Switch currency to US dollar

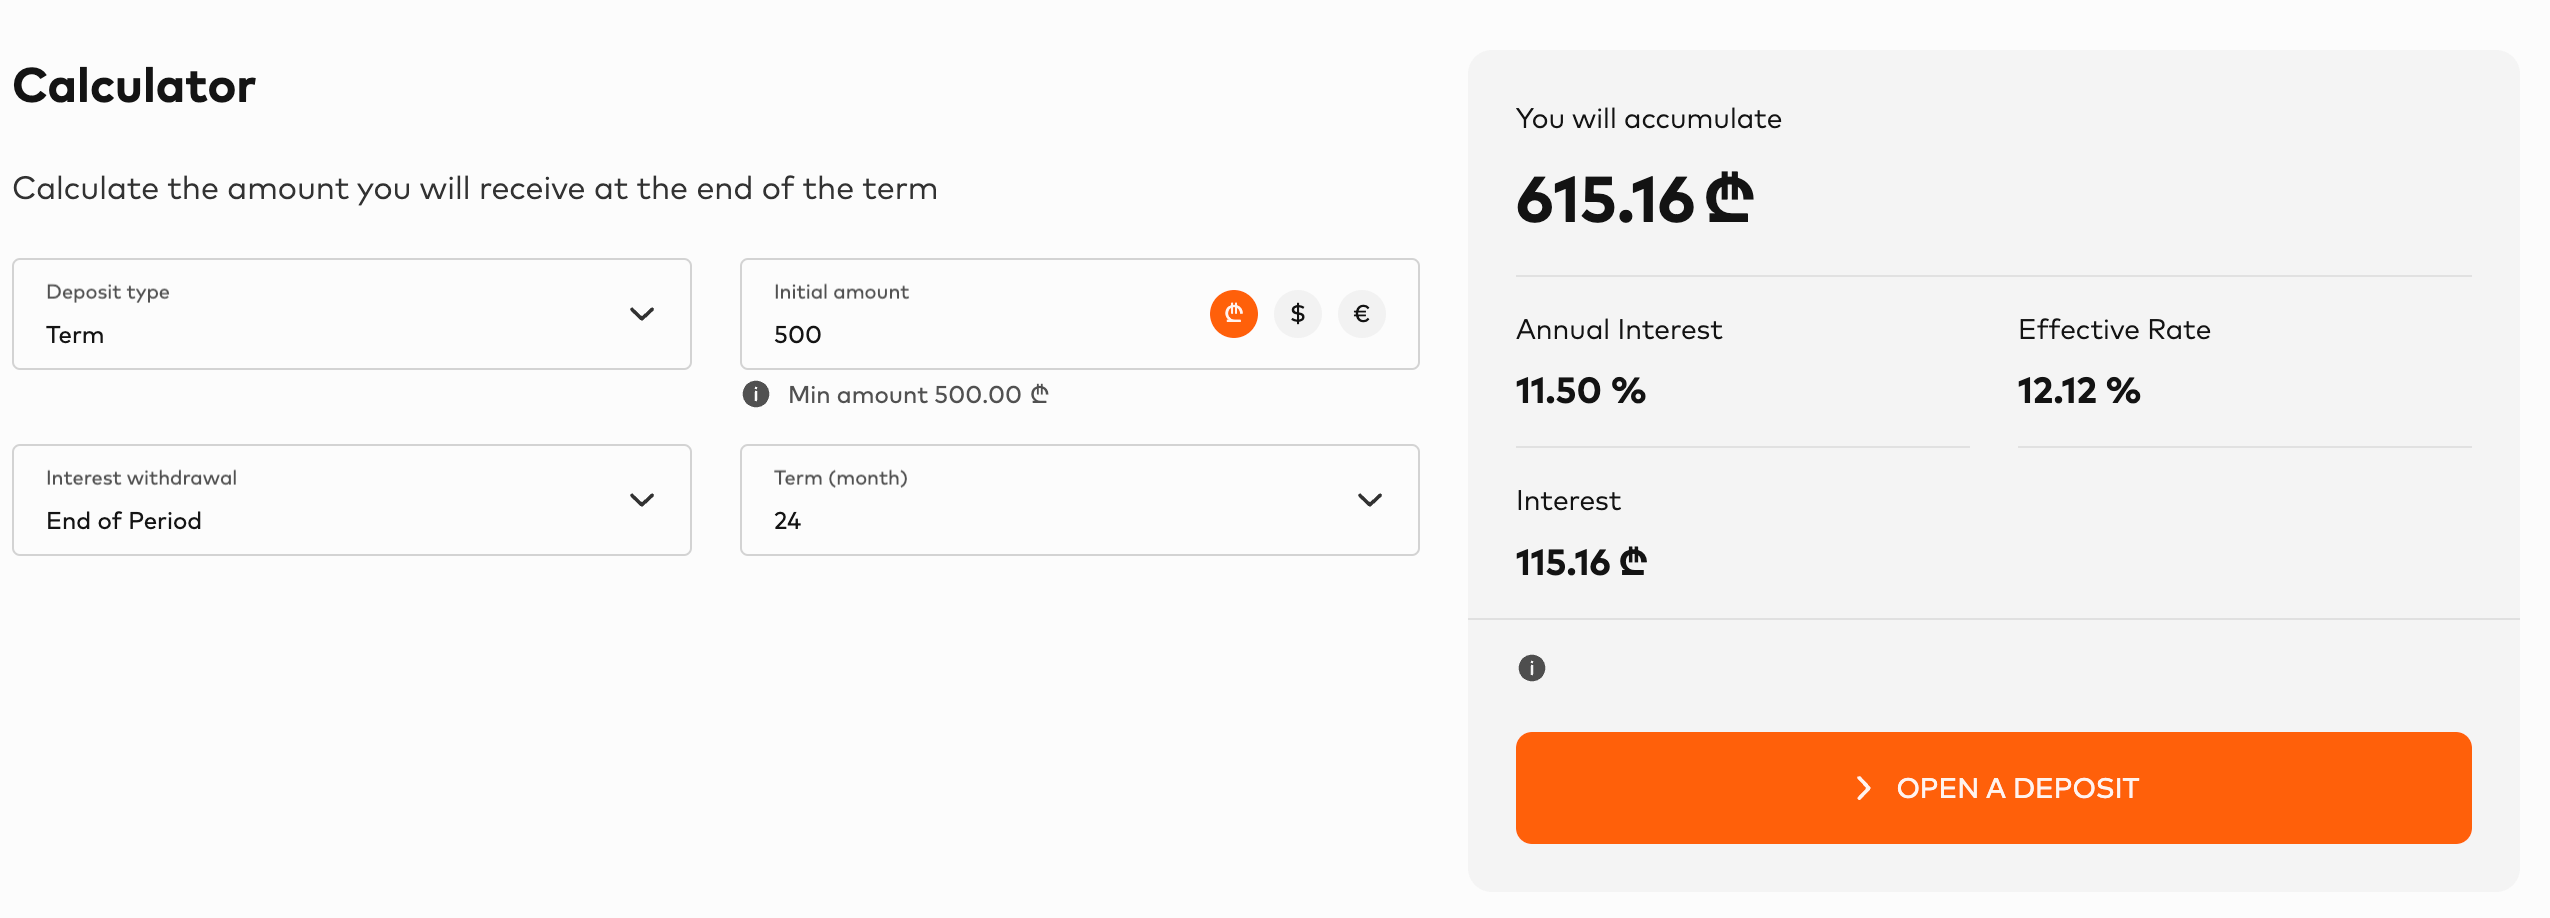(x=1297, y=314)
